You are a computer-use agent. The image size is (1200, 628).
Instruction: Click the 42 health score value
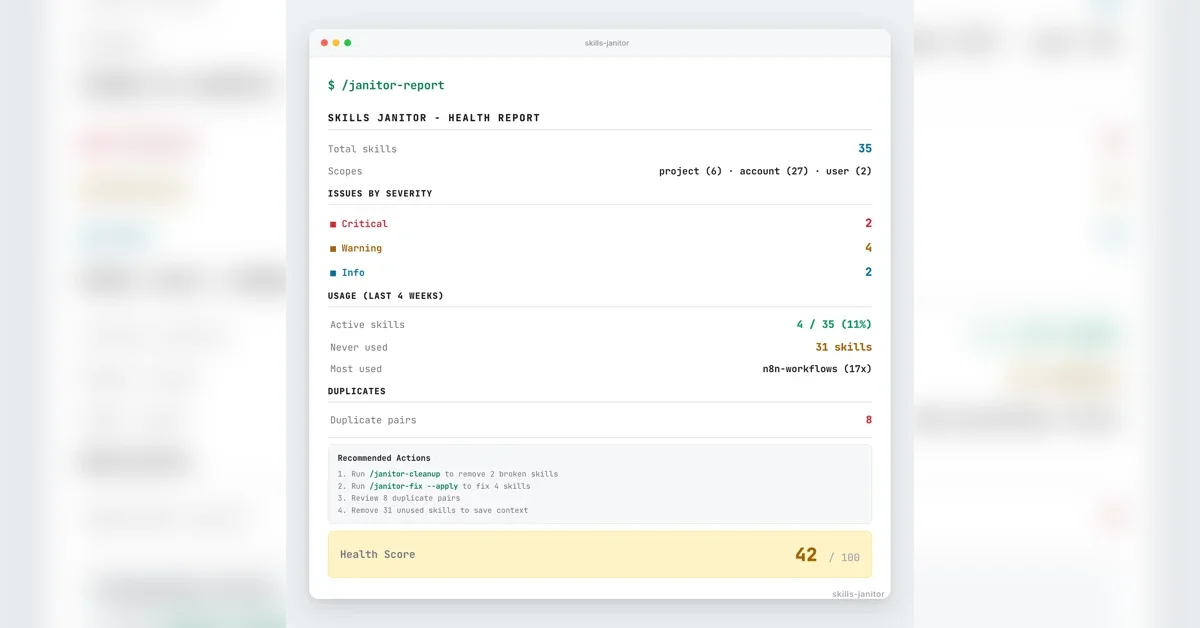tap(806, 555)
